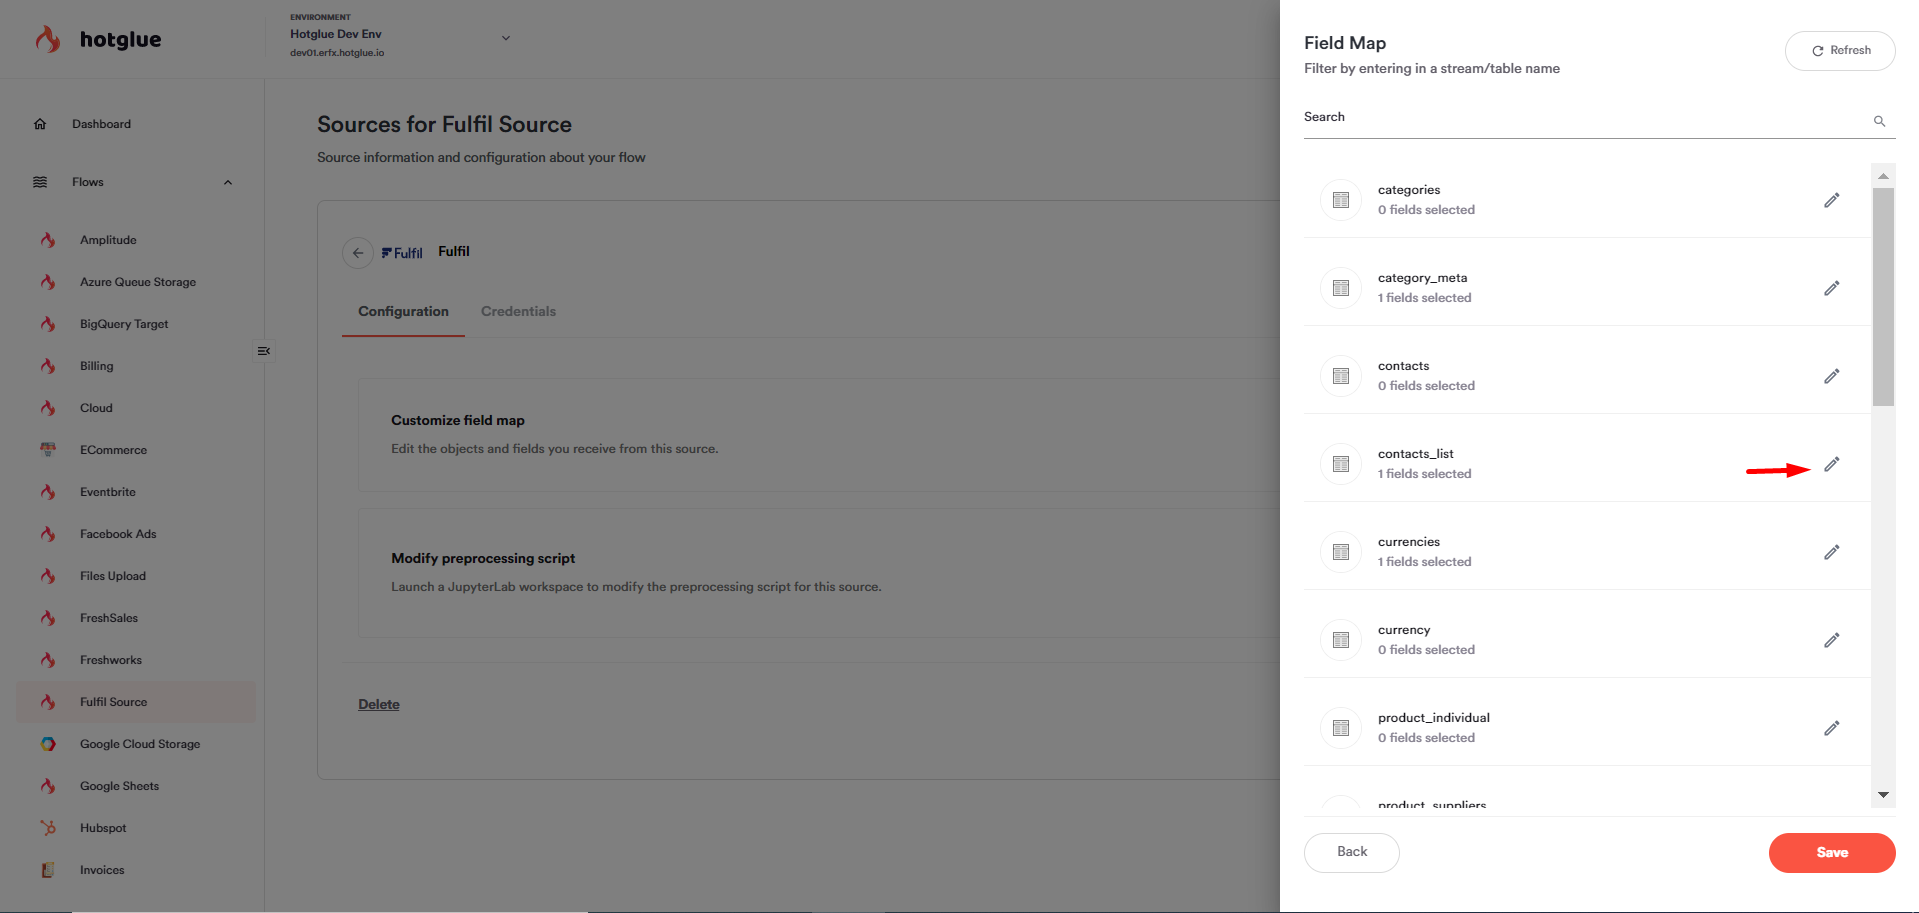1919x913 pixels.
Task: Click the search magnifier icon
Action: 1879,121
